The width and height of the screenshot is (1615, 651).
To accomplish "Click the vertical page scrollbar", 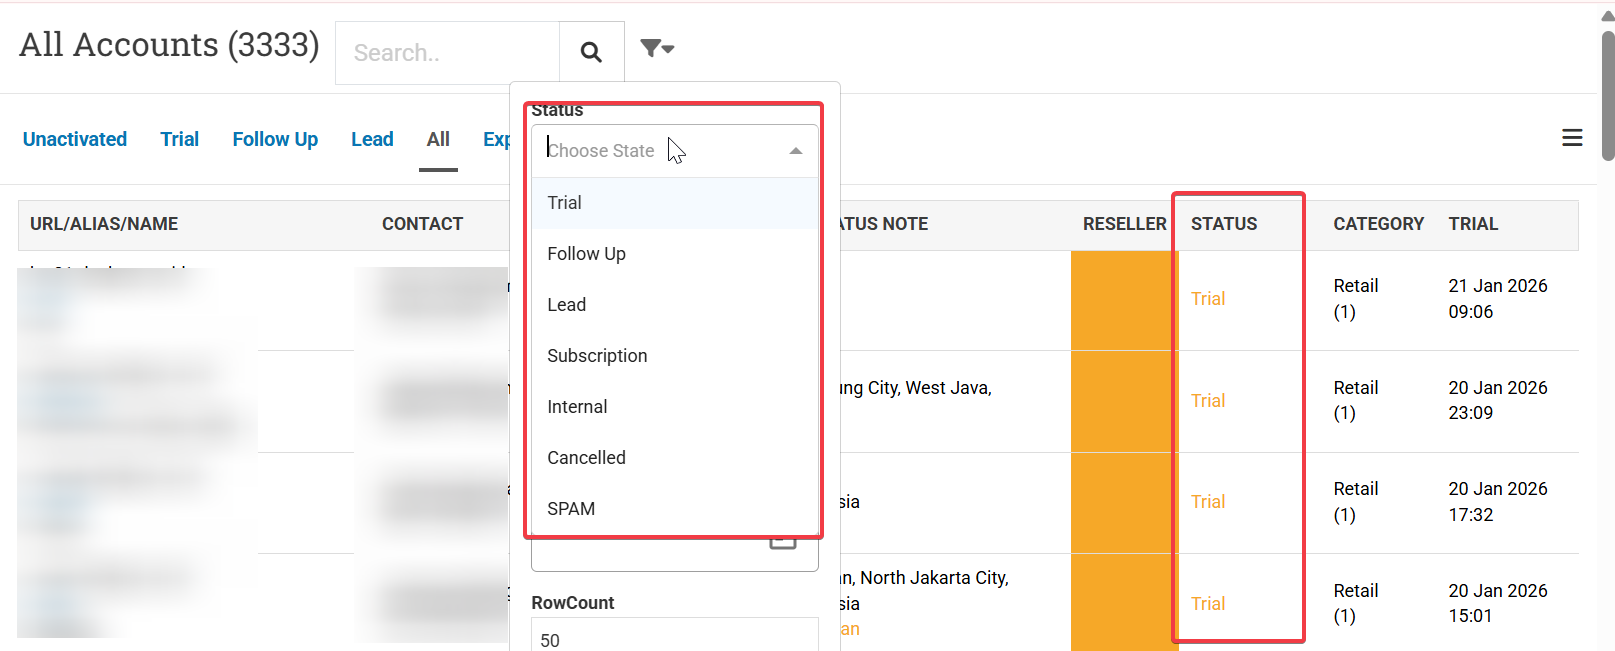I will (1607, 95).
